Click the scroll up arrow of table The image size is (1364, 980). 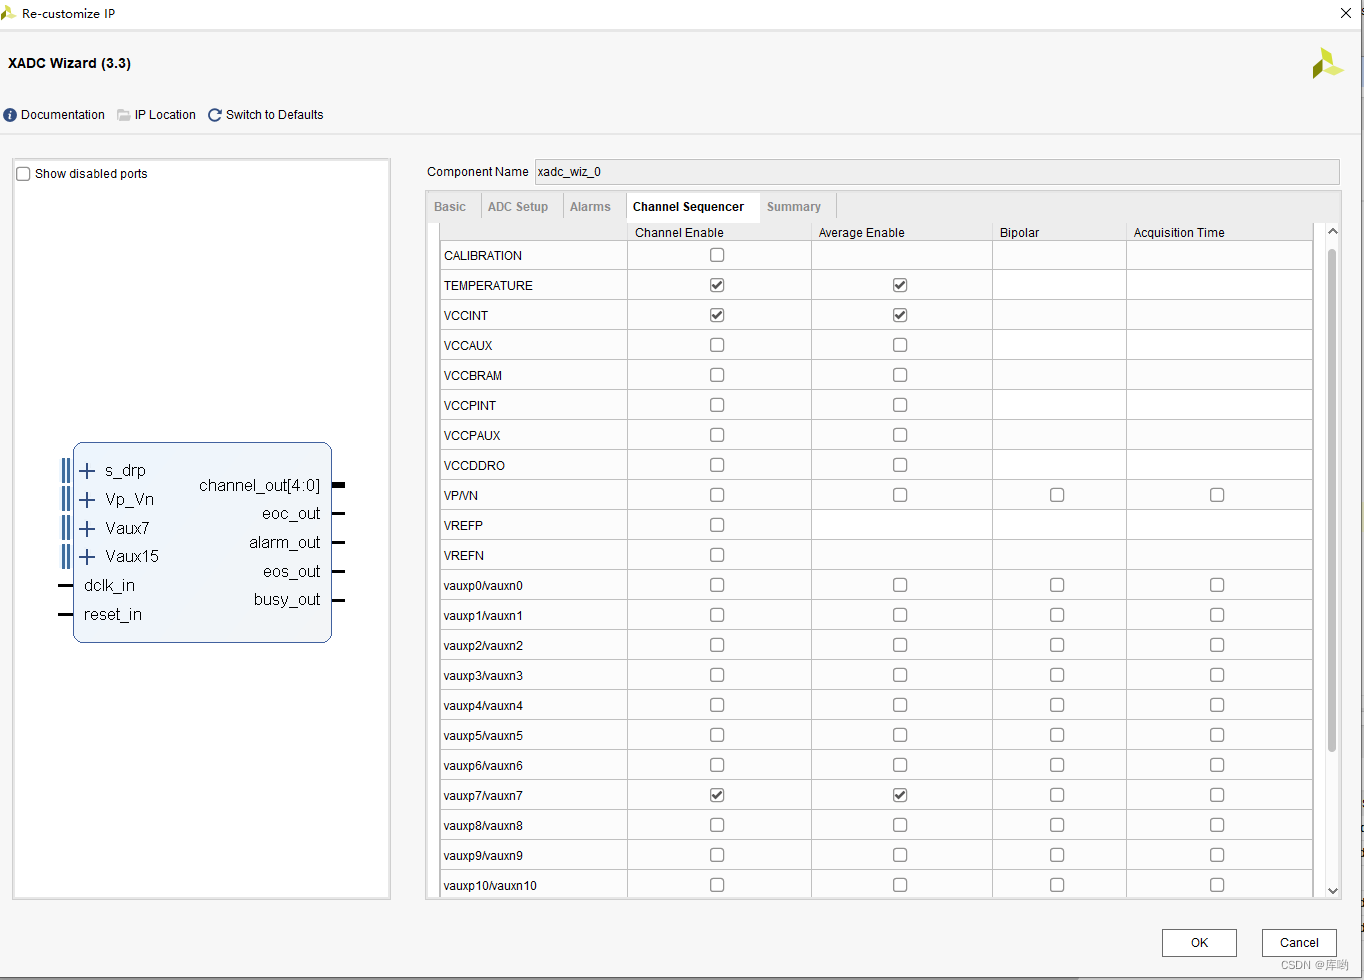coord(1332,231)
